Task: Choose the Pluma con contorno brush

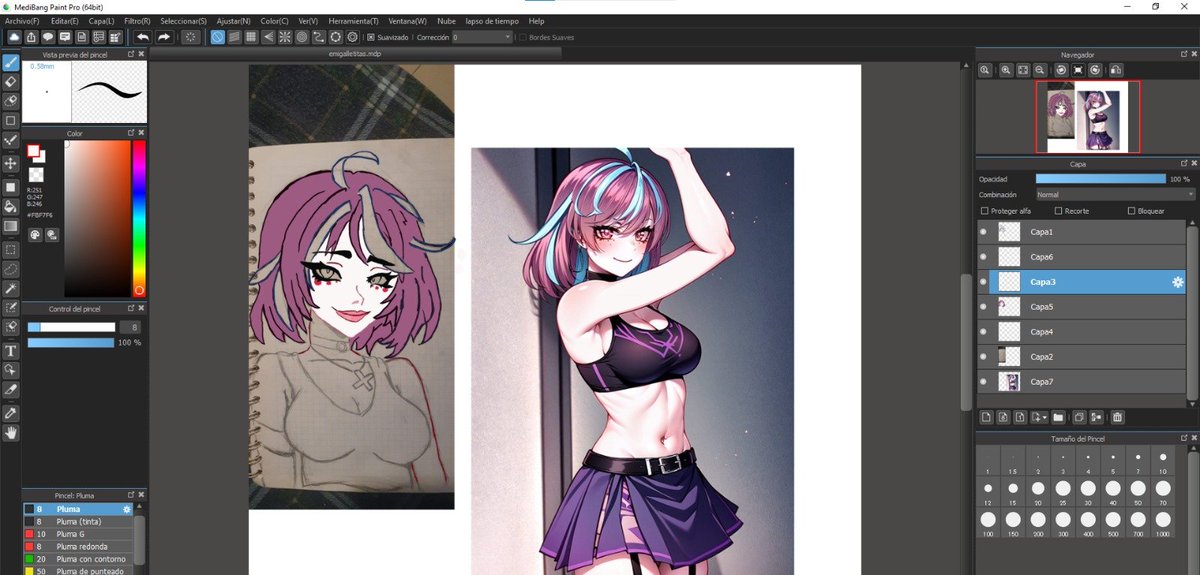Action: [78, 559]
